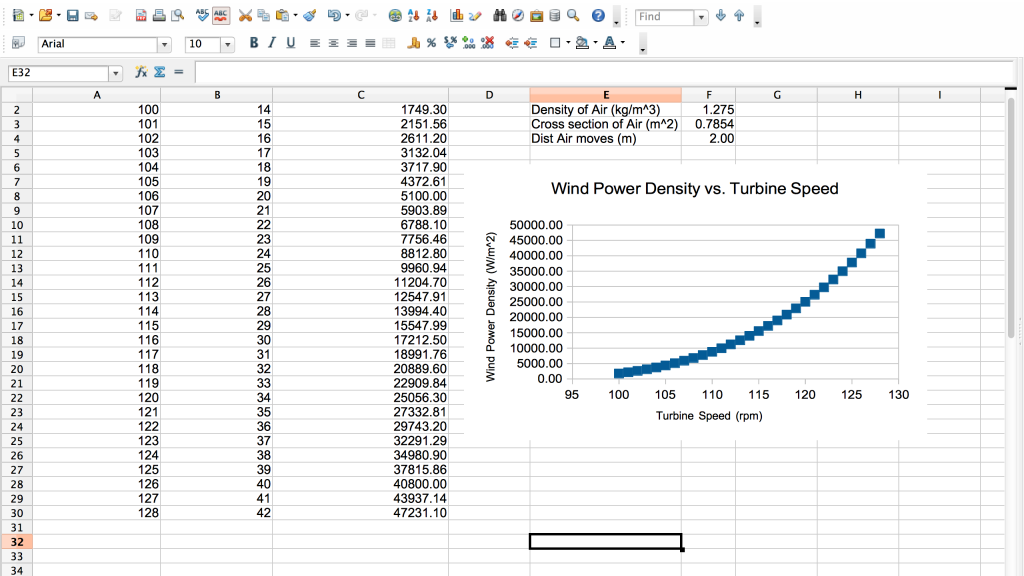
Task: Open the background color dropdown
Action: [x=595, y=43]
